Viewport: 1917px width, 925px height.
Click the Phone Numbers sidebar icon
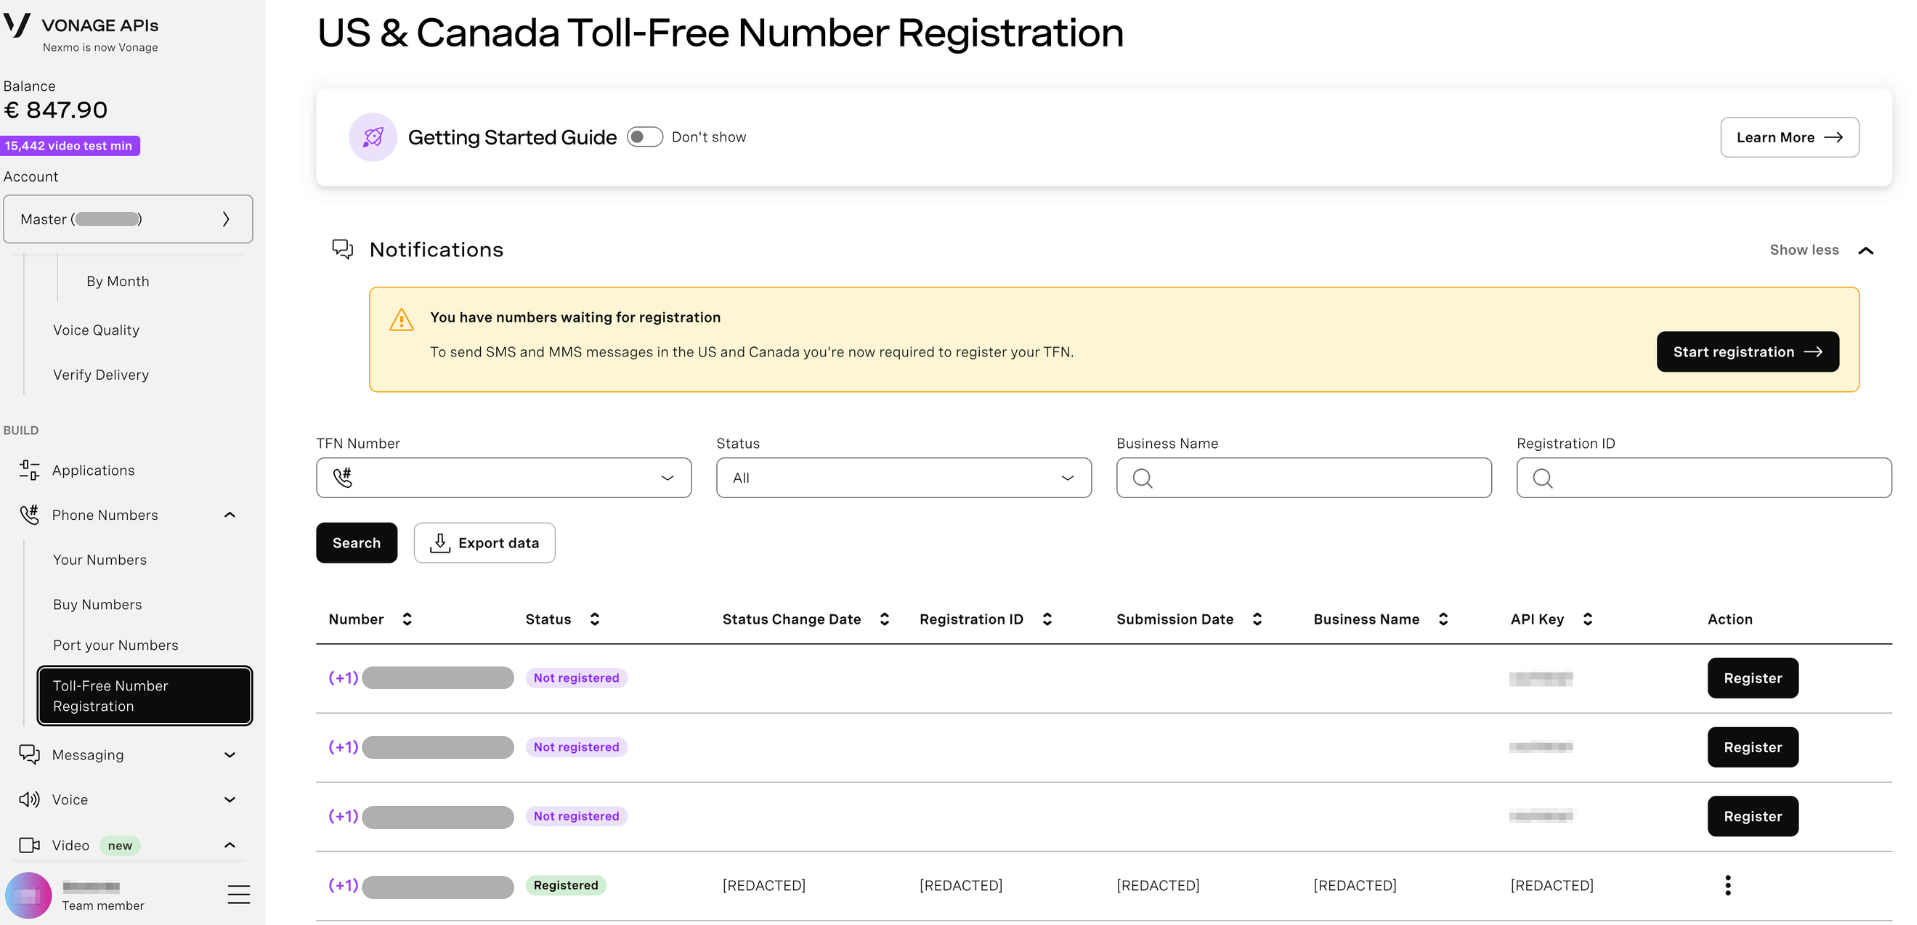30,515
